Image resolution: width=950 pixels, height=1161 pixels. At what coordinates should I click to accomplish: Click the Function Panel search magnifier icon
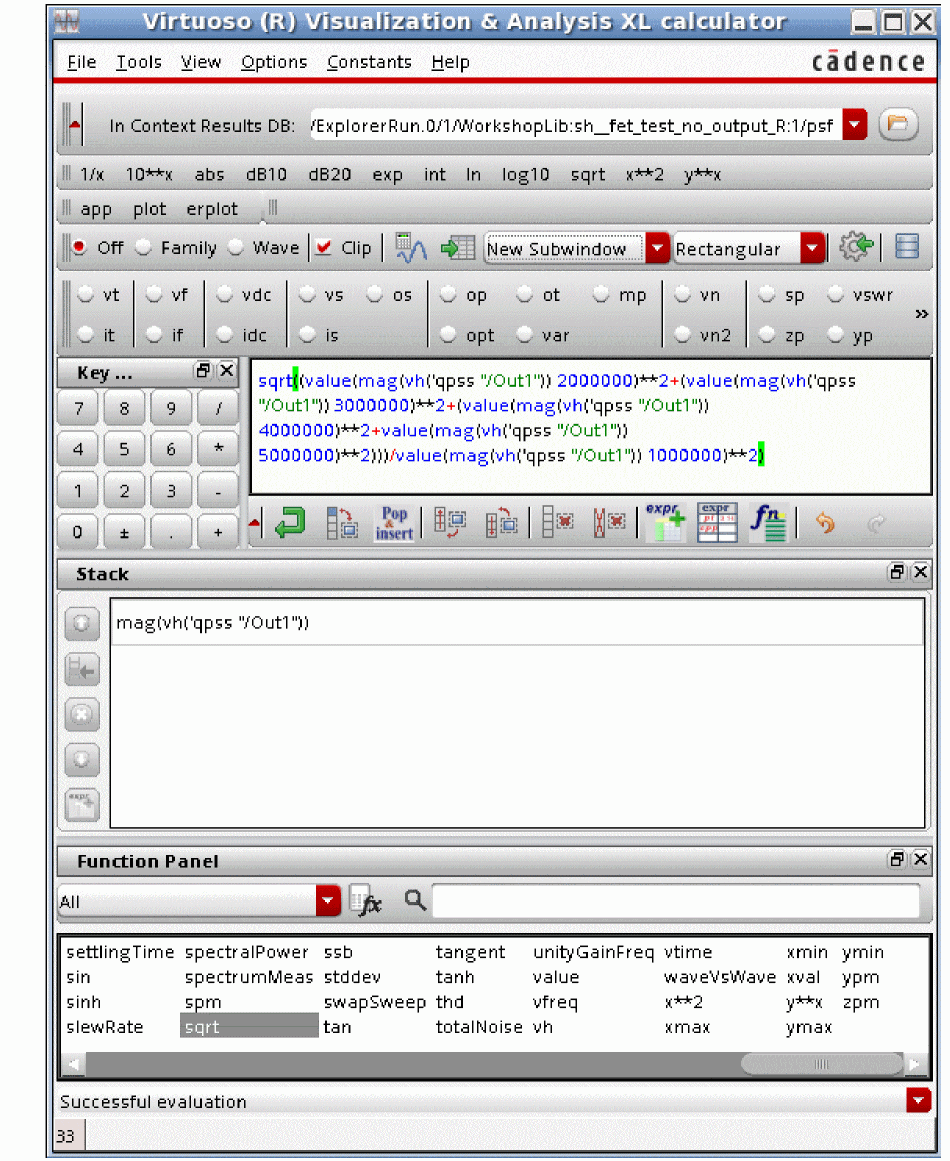pyautogui.click(x=415, y=900)
